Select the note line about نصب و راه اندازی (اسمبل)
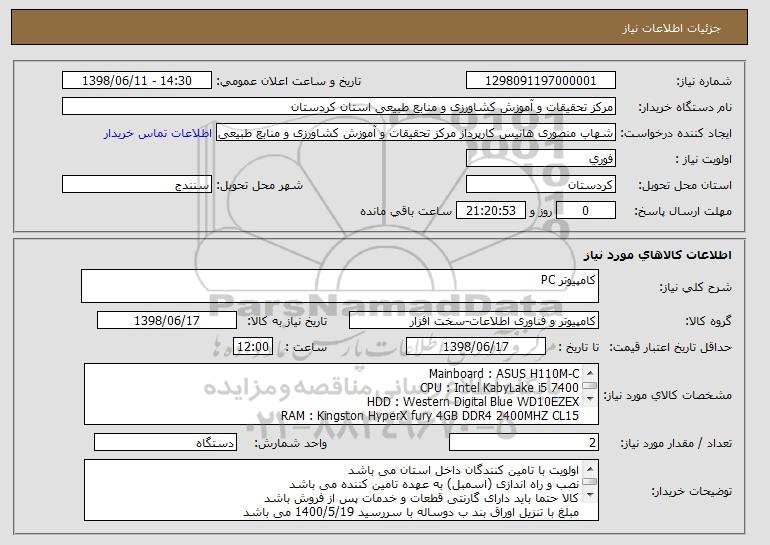 click(434, 484)
